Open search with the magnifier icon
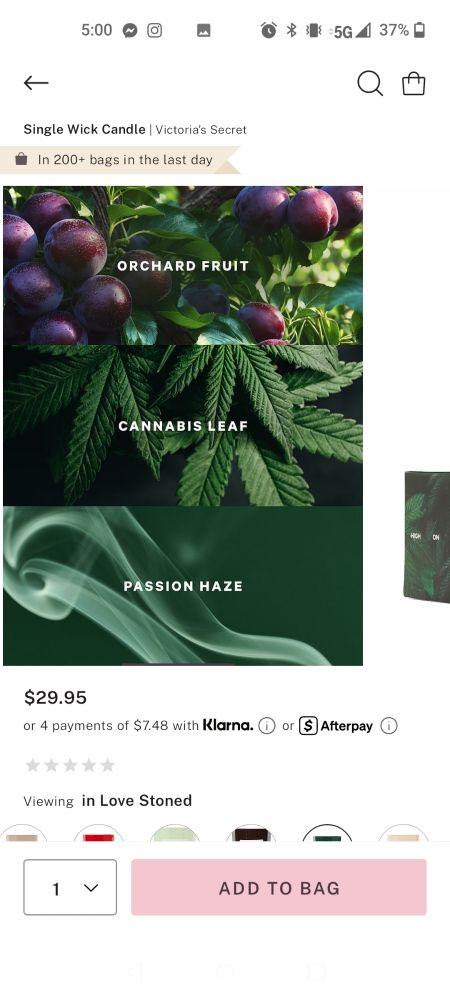This screenshot has height=1000, width=450. click(x=370, y=83)
